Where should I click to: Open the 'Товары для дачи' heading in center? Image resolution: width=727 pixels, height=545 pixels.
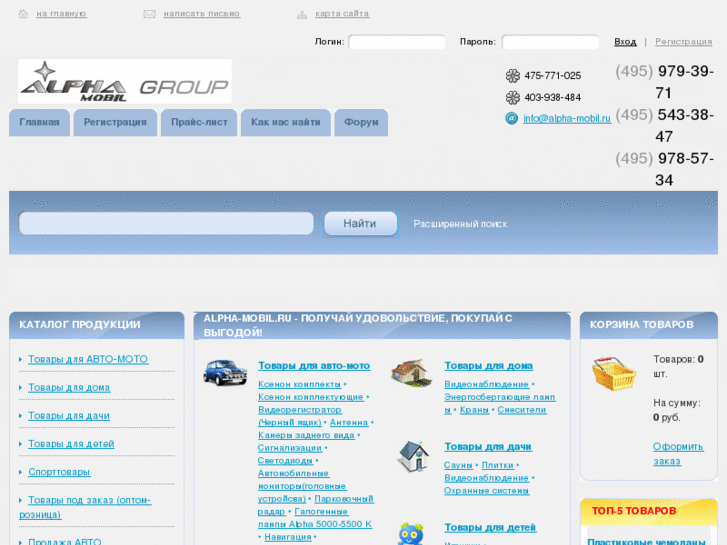pyautogui.click(x=488, y=447)
